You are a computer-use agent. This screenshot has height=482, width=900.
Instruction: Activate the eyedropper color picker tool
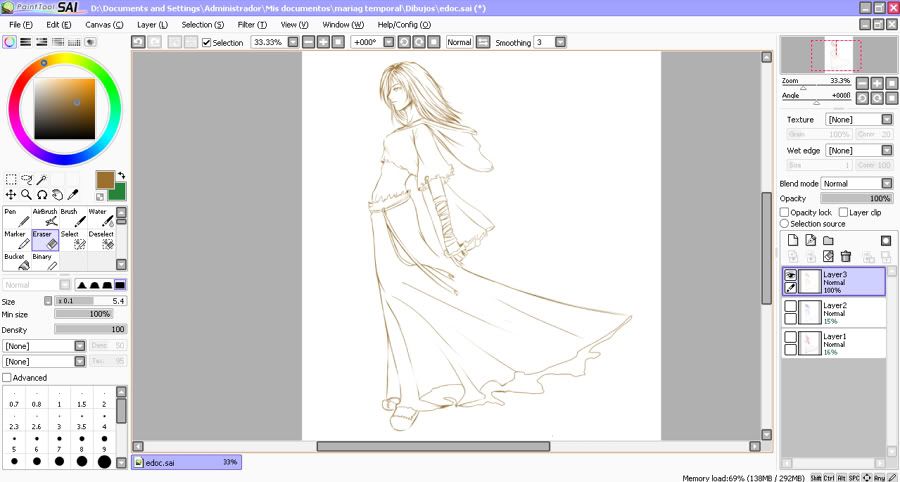(x=72, y=195)
